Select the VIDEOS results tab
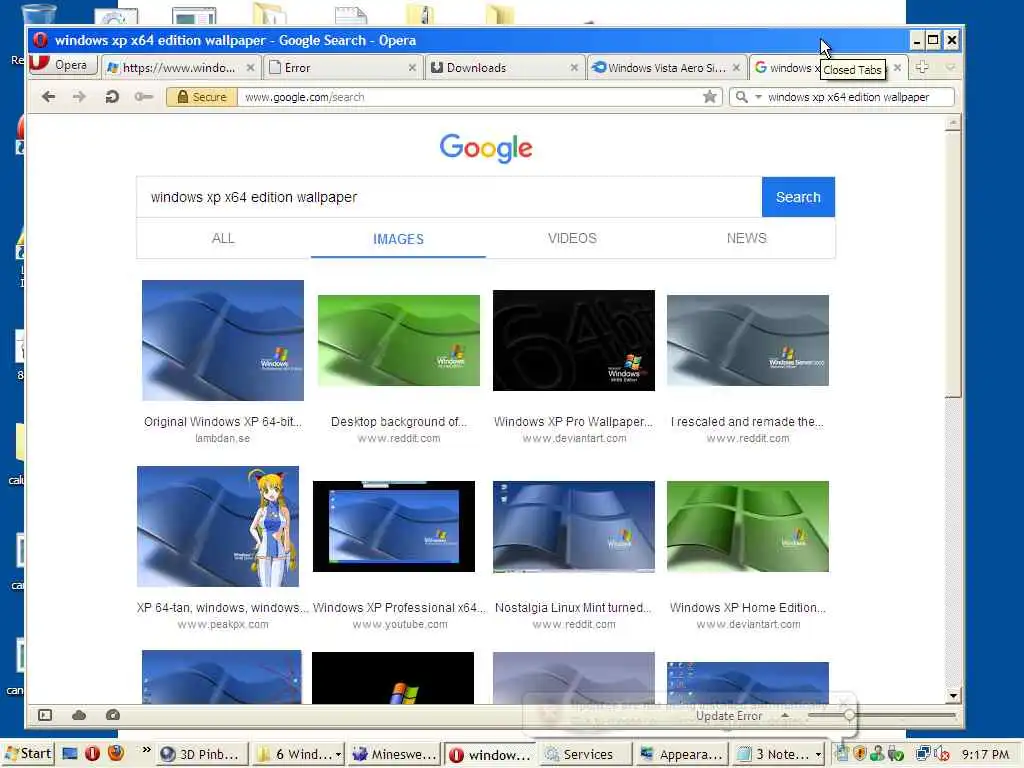 (x=572, y=238)
